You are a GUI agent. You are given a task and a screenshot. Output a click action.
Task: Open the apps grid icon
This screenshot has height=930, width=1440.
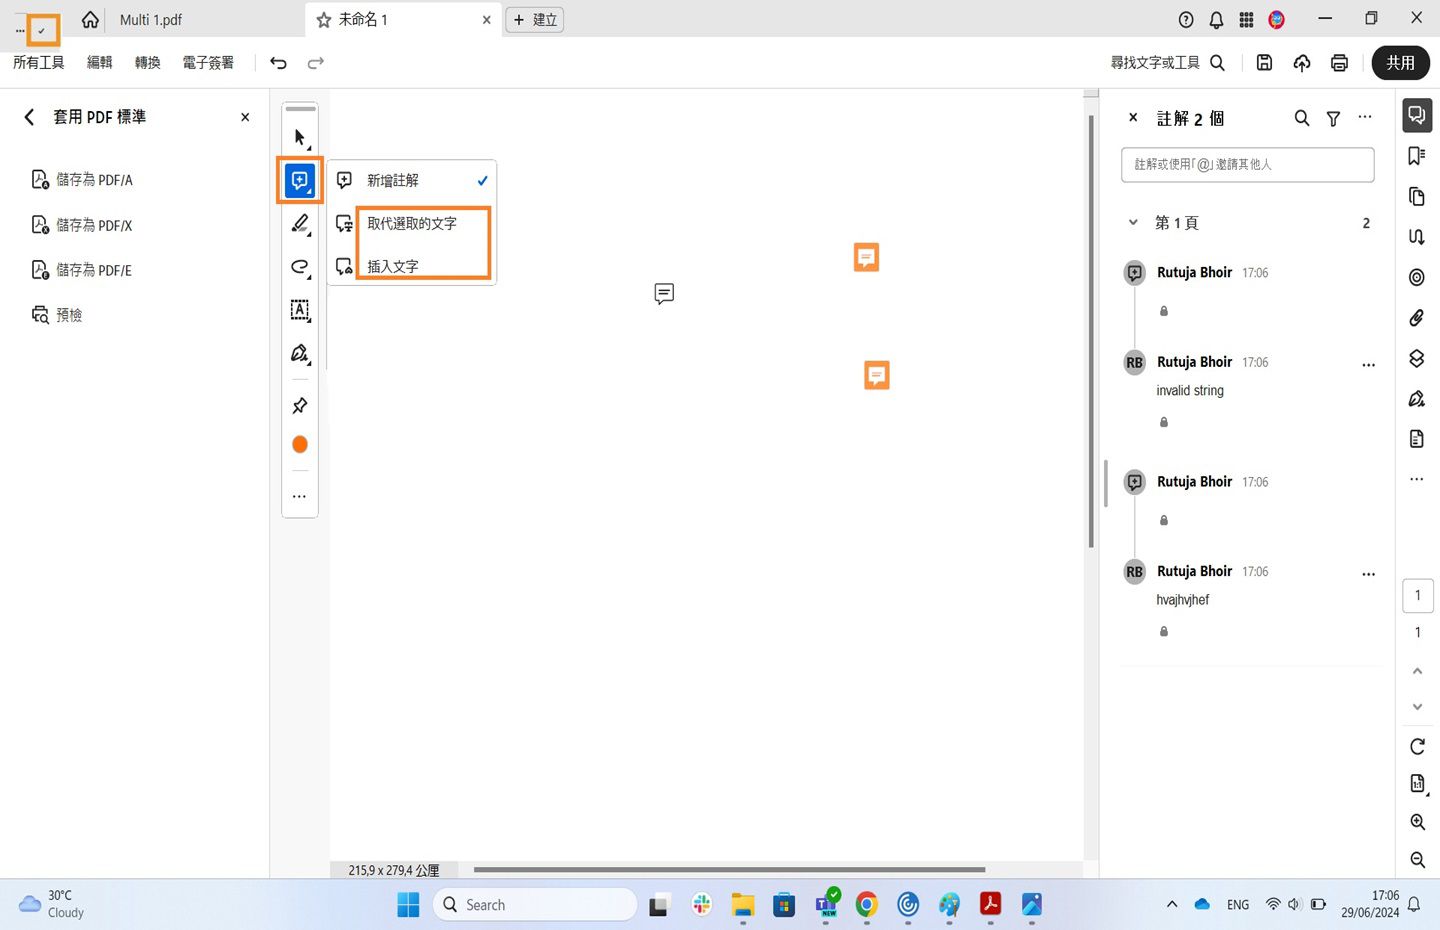(x=1246, y=20)
